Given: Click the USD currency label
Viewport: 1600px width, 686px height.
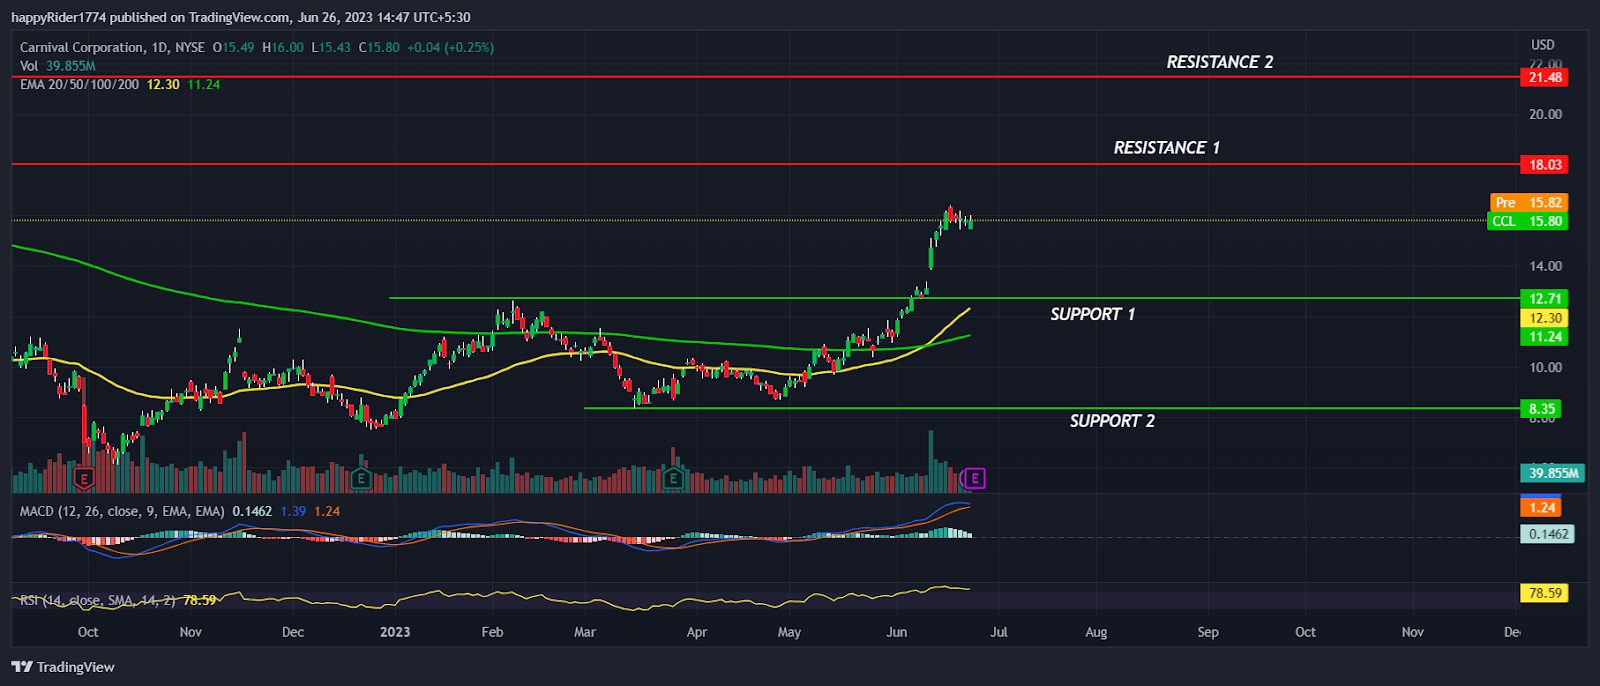Looking at the screenshot, I should (1543, 44).
